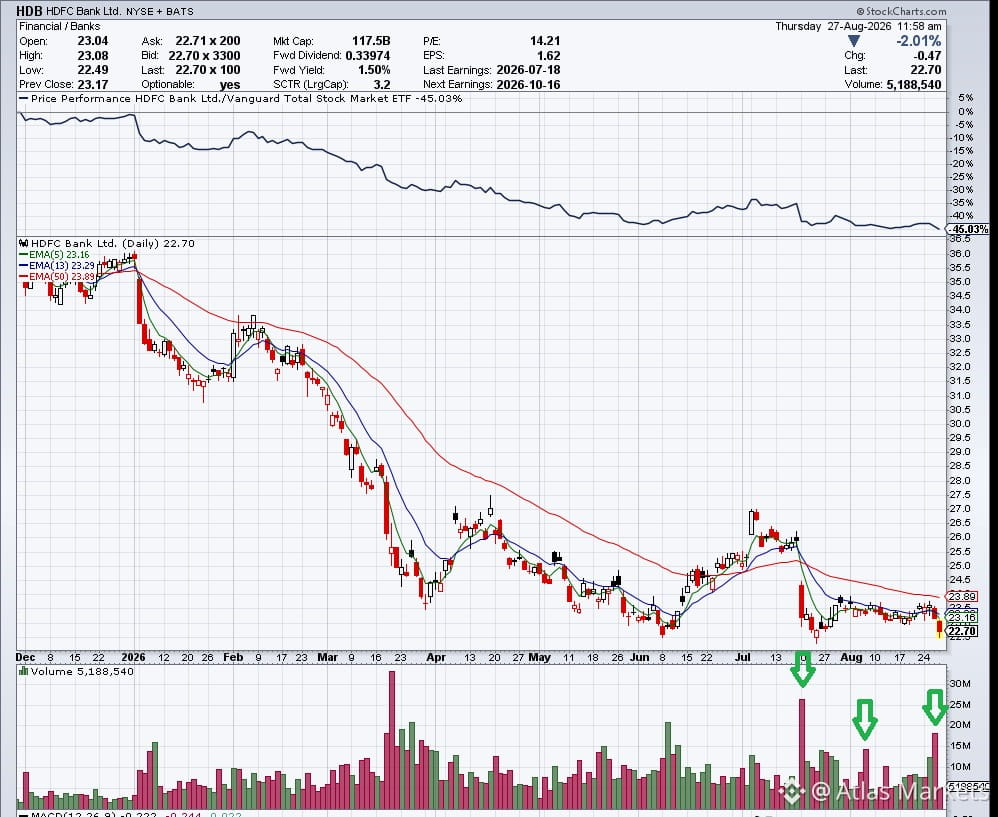This screenshot has height=817, width=998.
Task: Click the NYSE + BATS exchange label
Action: coord(159,11)
